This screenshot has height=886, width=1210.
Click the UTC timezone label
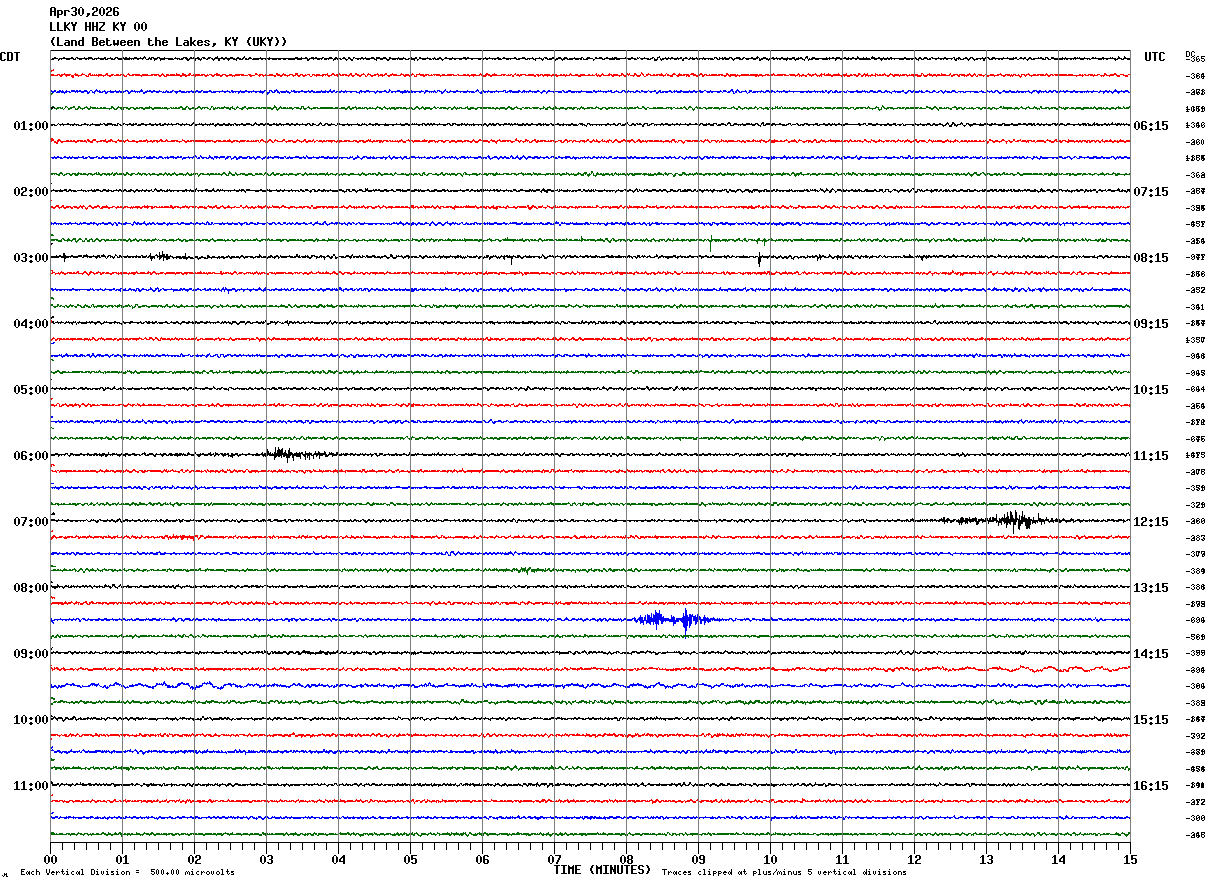tap(1155, 57)
